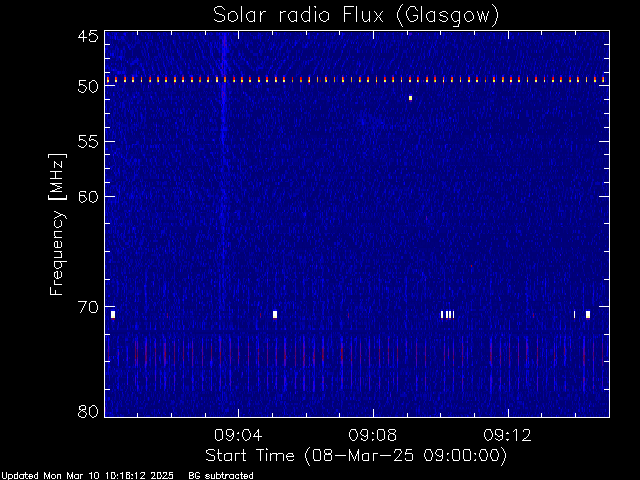Click the 45 MHz axis tick label
Image resolution: width=640 pixels, height=480 pixels.
88,36
